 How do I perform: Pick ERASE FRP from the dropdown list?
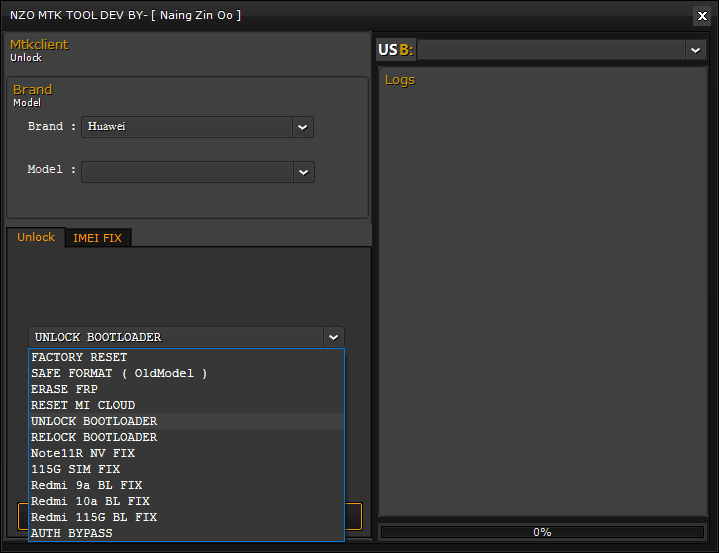tap(65, 389)
